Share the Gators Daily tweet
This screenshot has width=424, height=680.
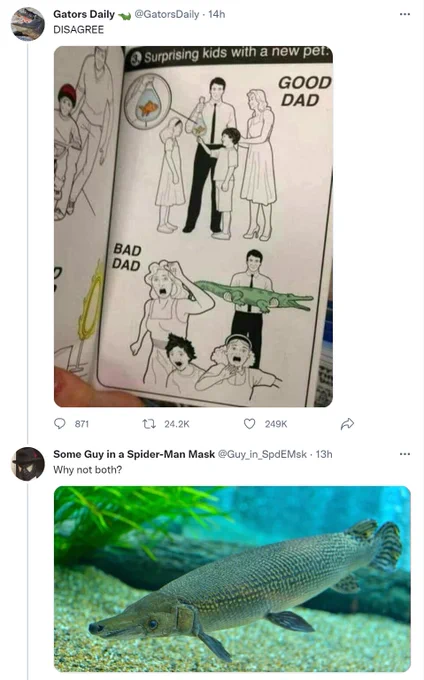(347, 424)
